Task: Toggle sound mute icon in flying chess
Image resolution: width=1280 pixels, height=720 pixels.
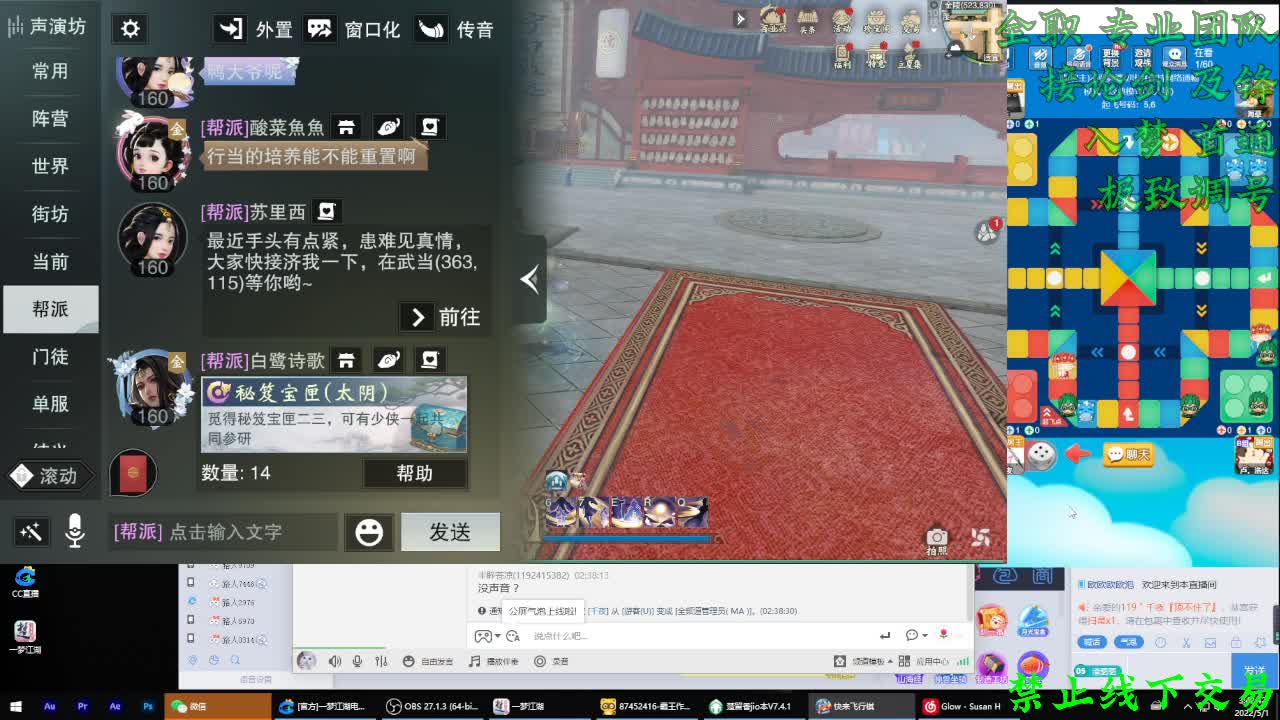Action: [1040, 58]
